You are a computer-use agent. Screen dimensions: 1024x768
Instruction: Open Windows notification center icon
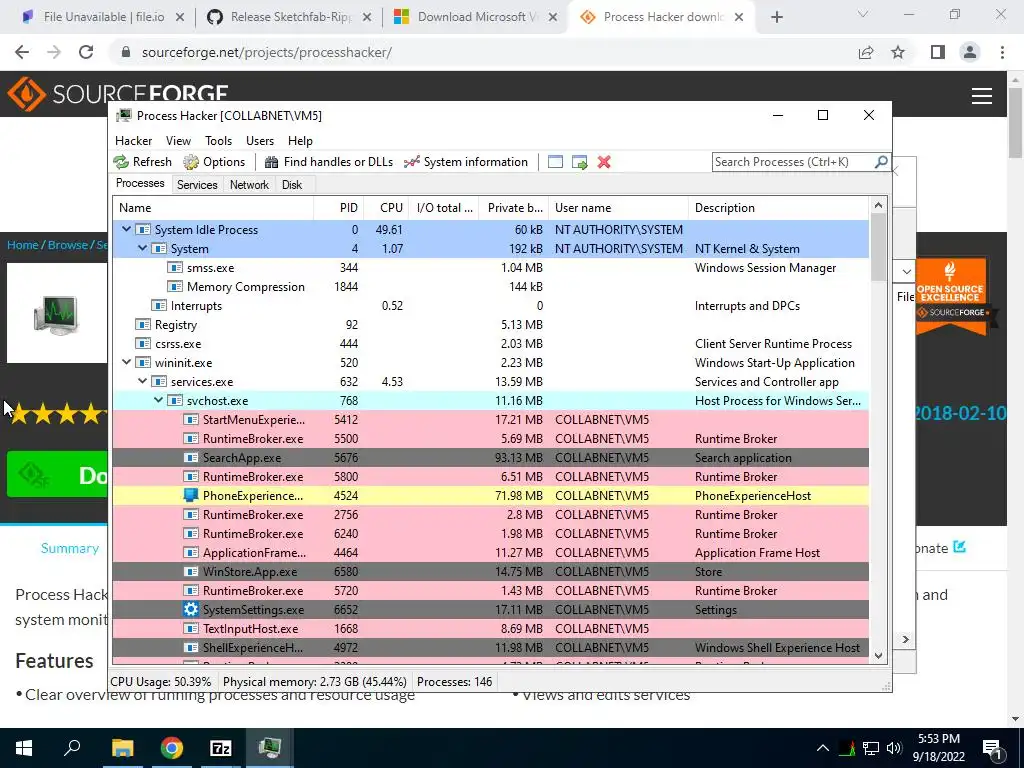pyautogui.click(x=992, y=748)
